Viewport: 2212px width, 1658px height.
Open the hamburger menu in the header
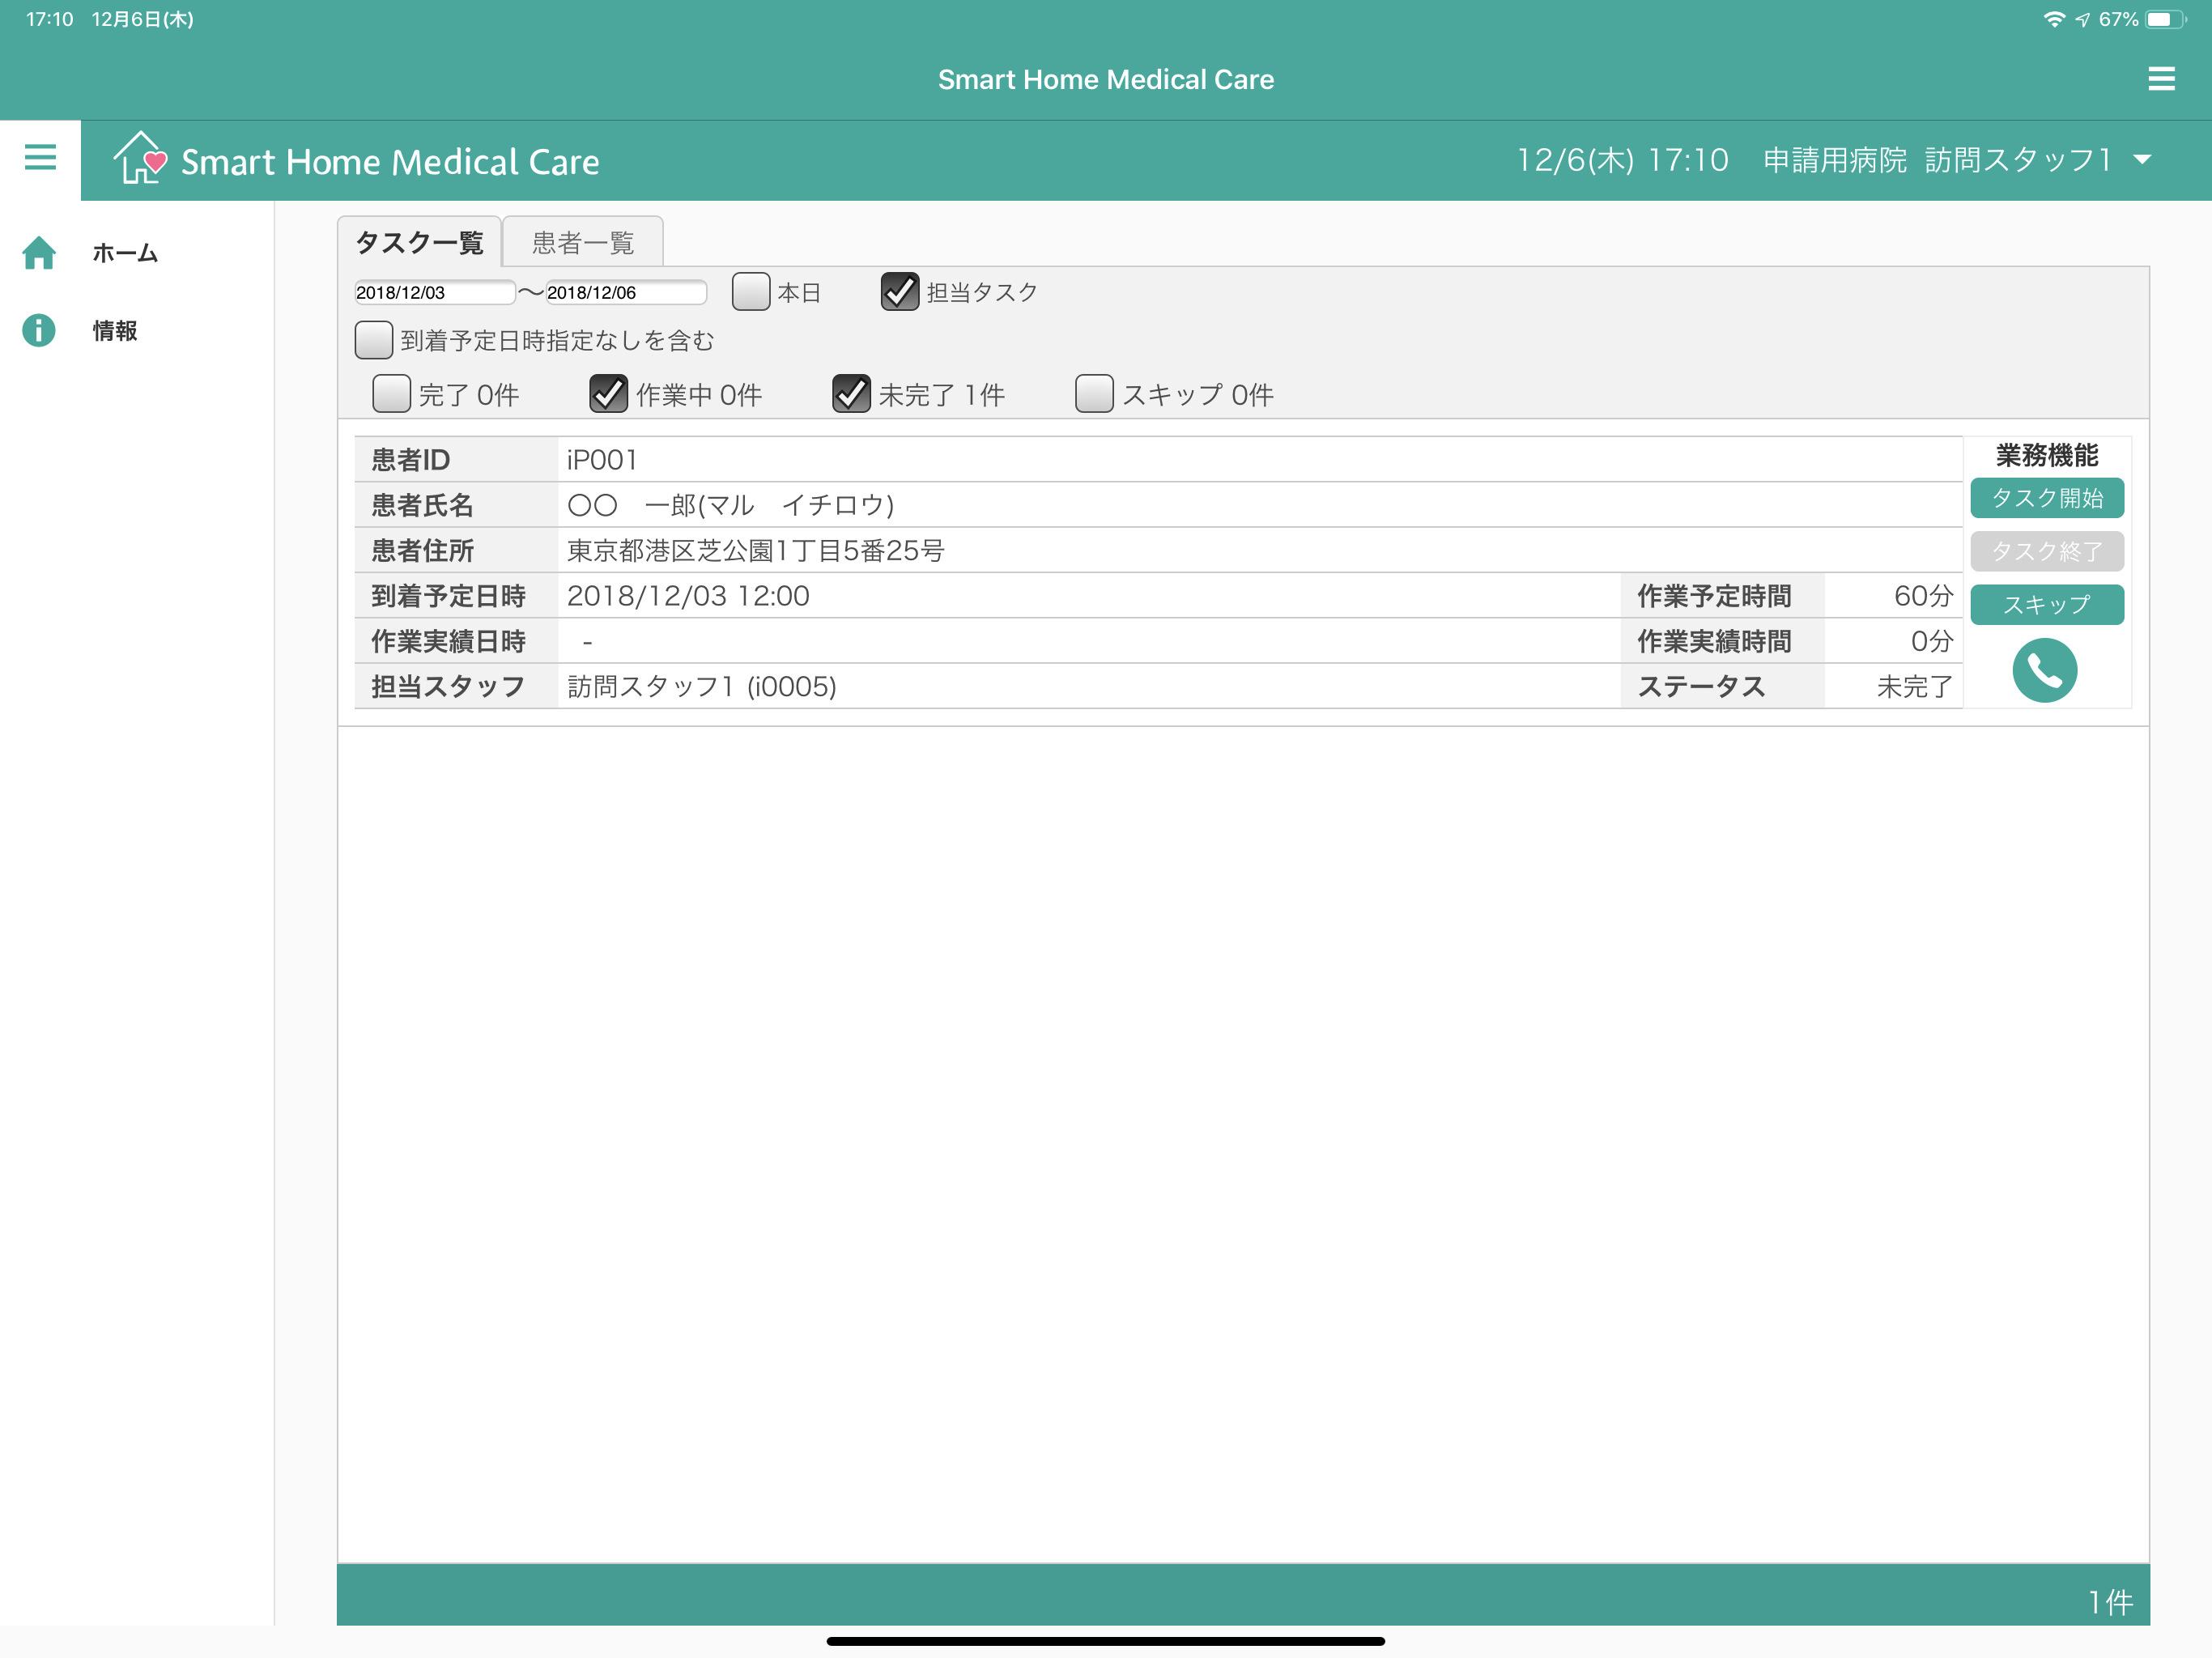[x=40, y=159]
